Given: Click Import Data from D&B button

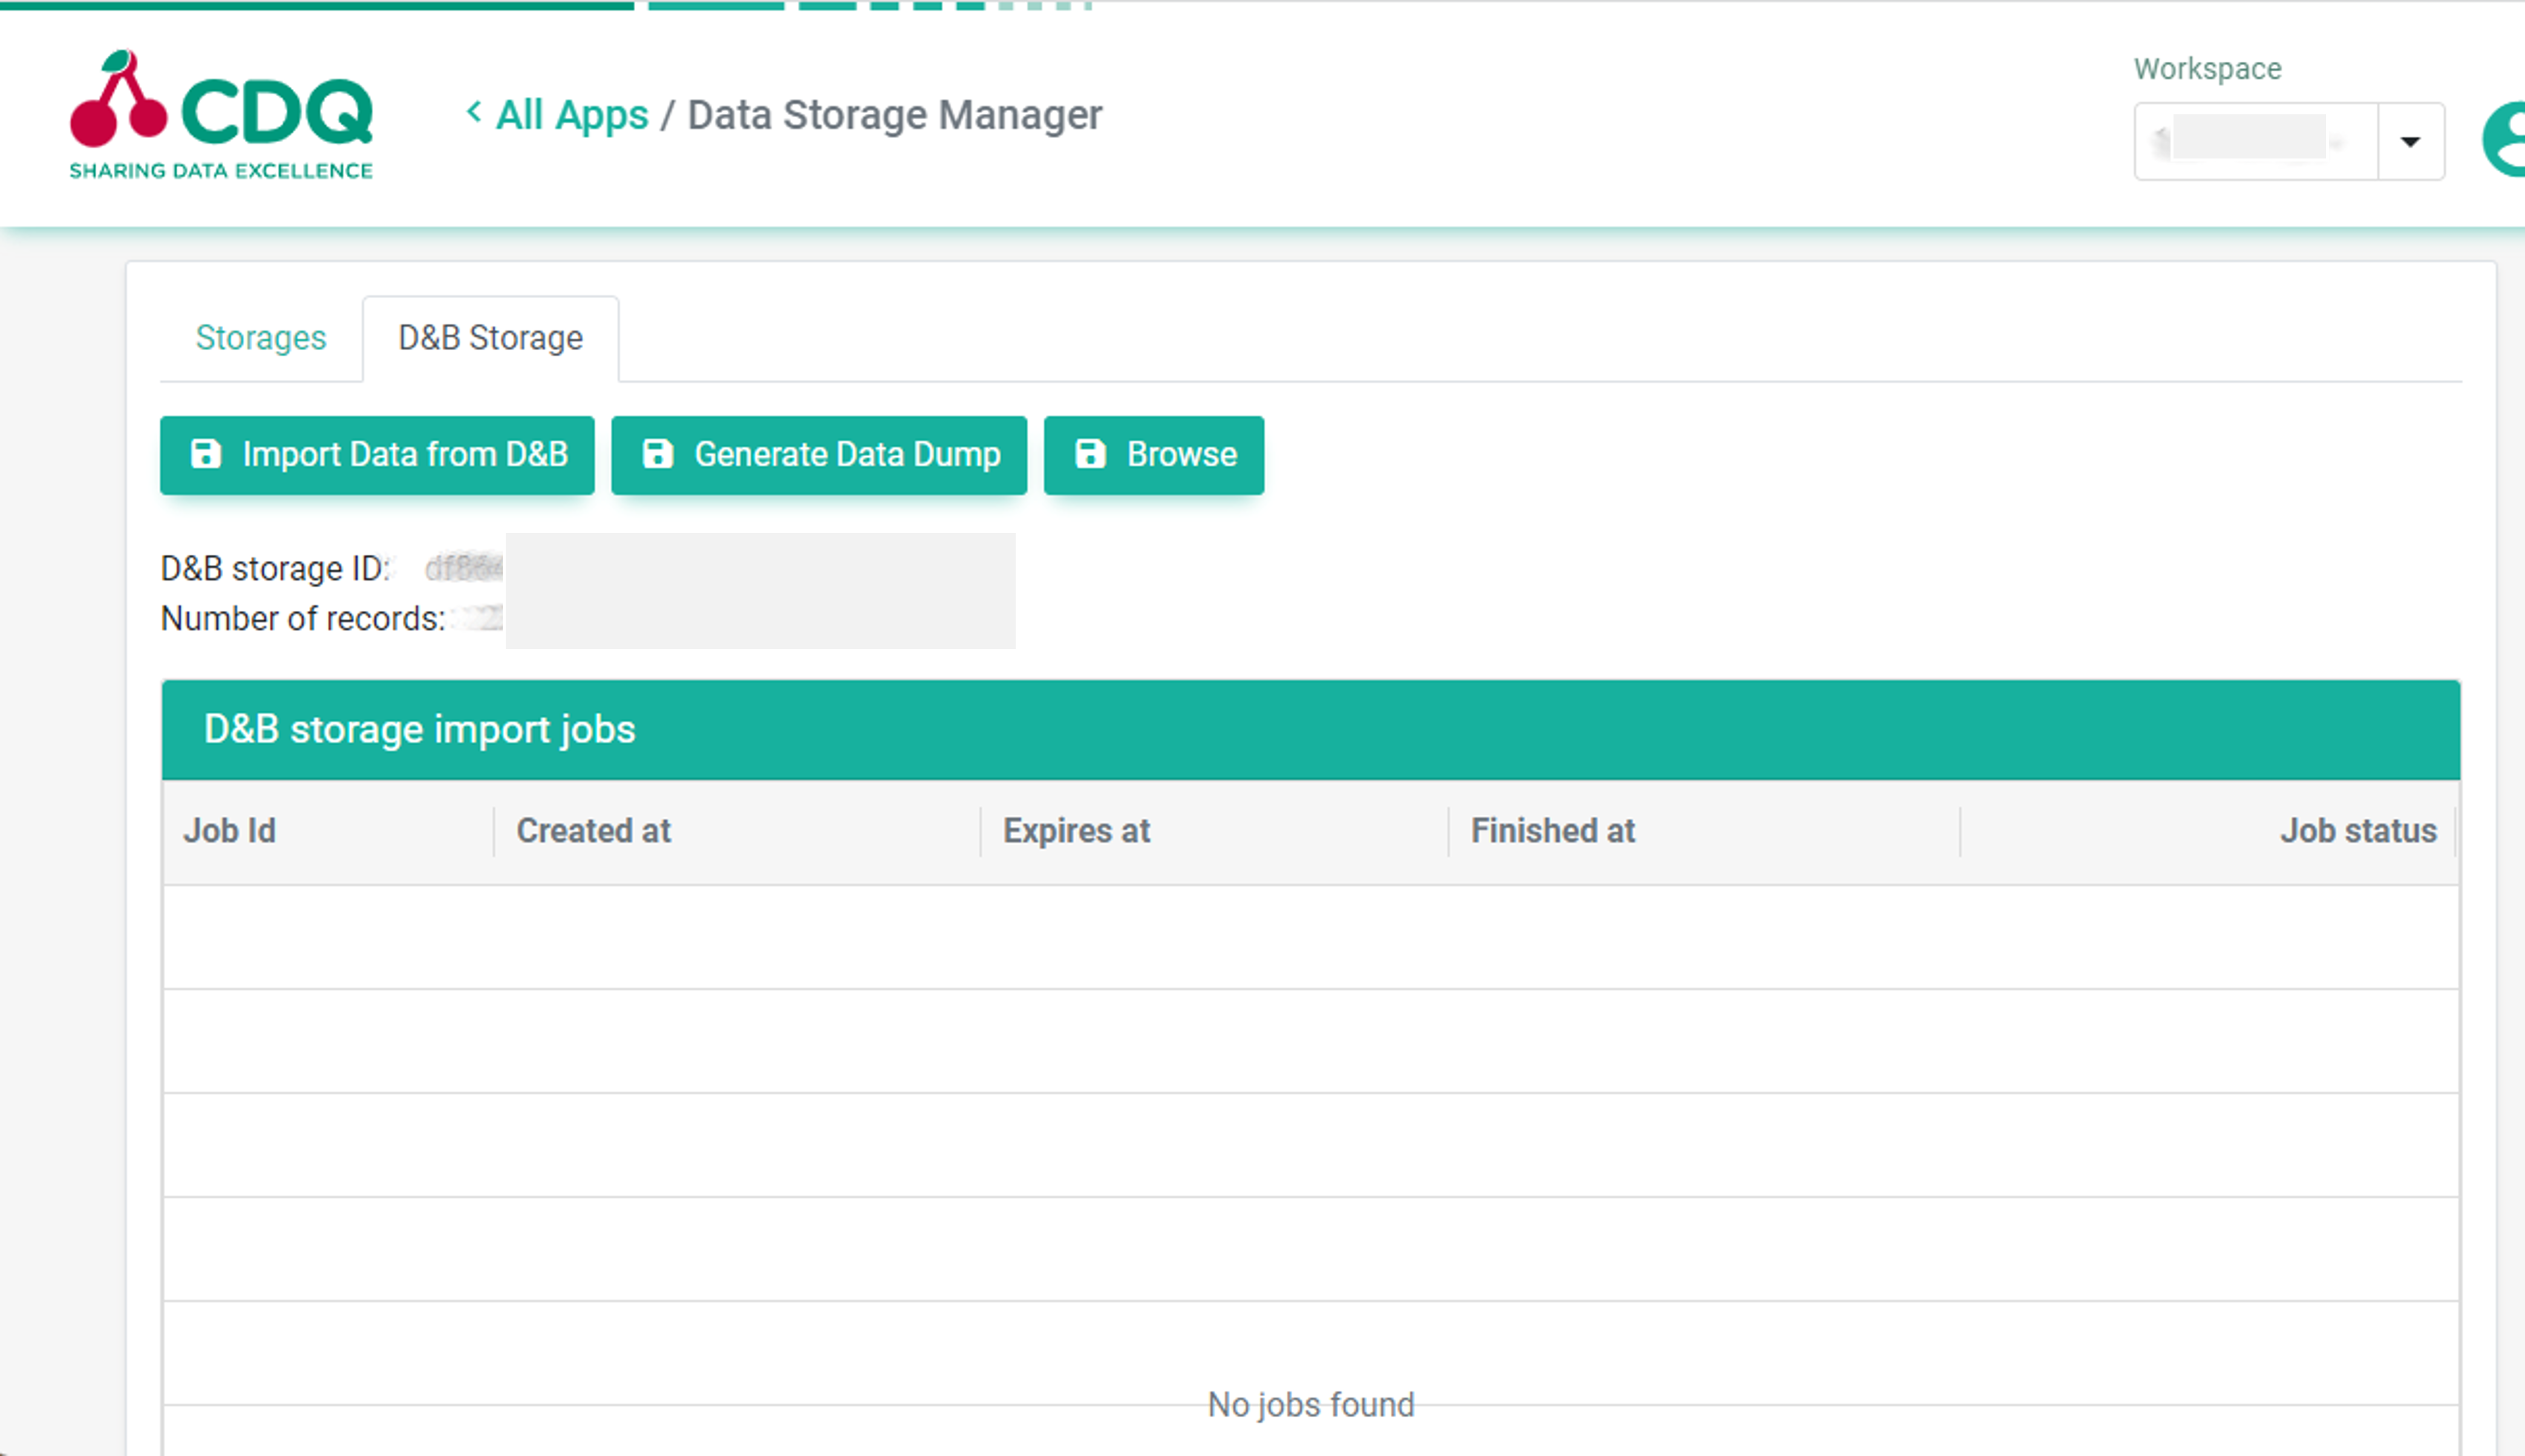Looking at the screenshot, I should click(x=377, y=455).
